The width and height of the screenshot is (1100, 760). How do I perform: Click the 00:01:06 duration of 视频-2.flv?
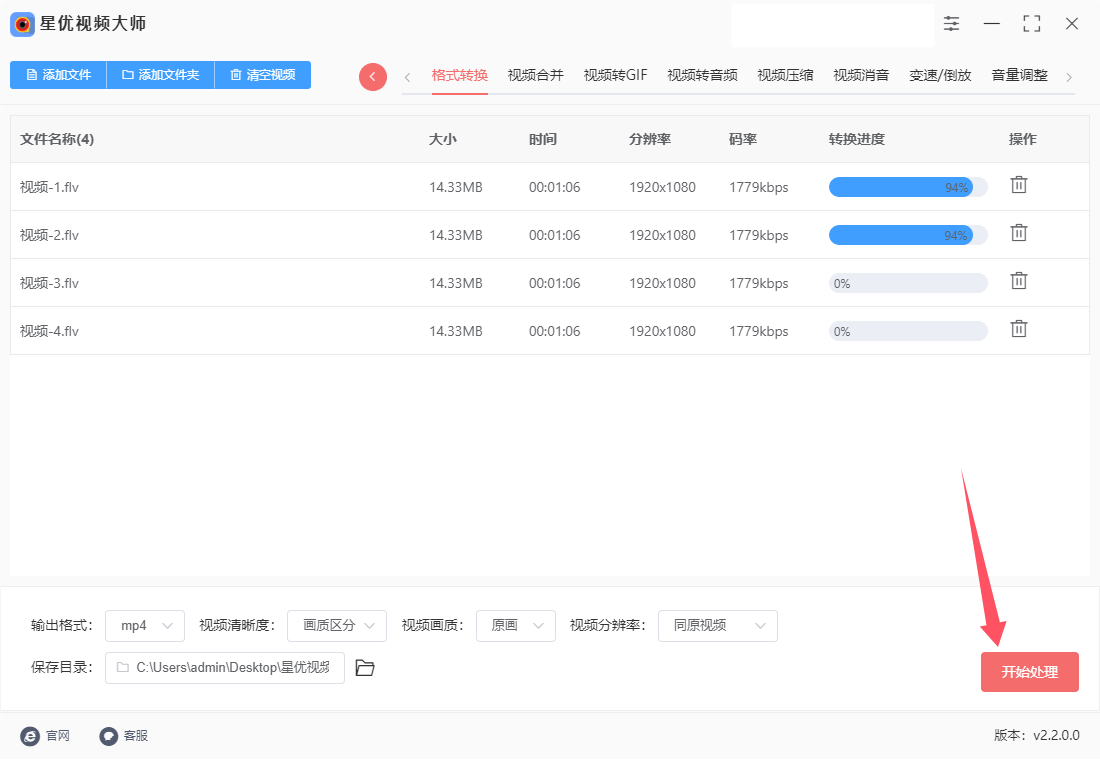pyautogui.click(x=554, y=235)
